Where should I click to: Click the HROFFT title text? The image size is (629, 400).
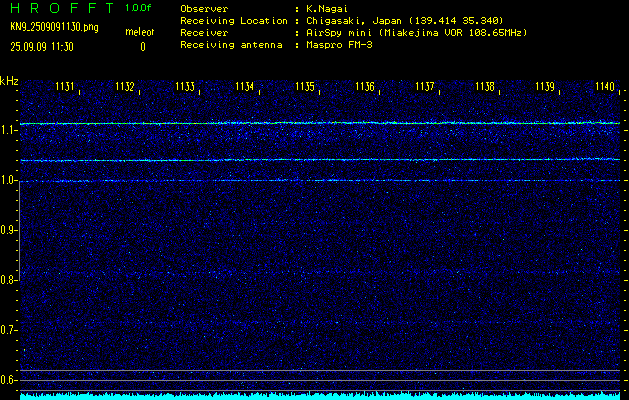62,8
